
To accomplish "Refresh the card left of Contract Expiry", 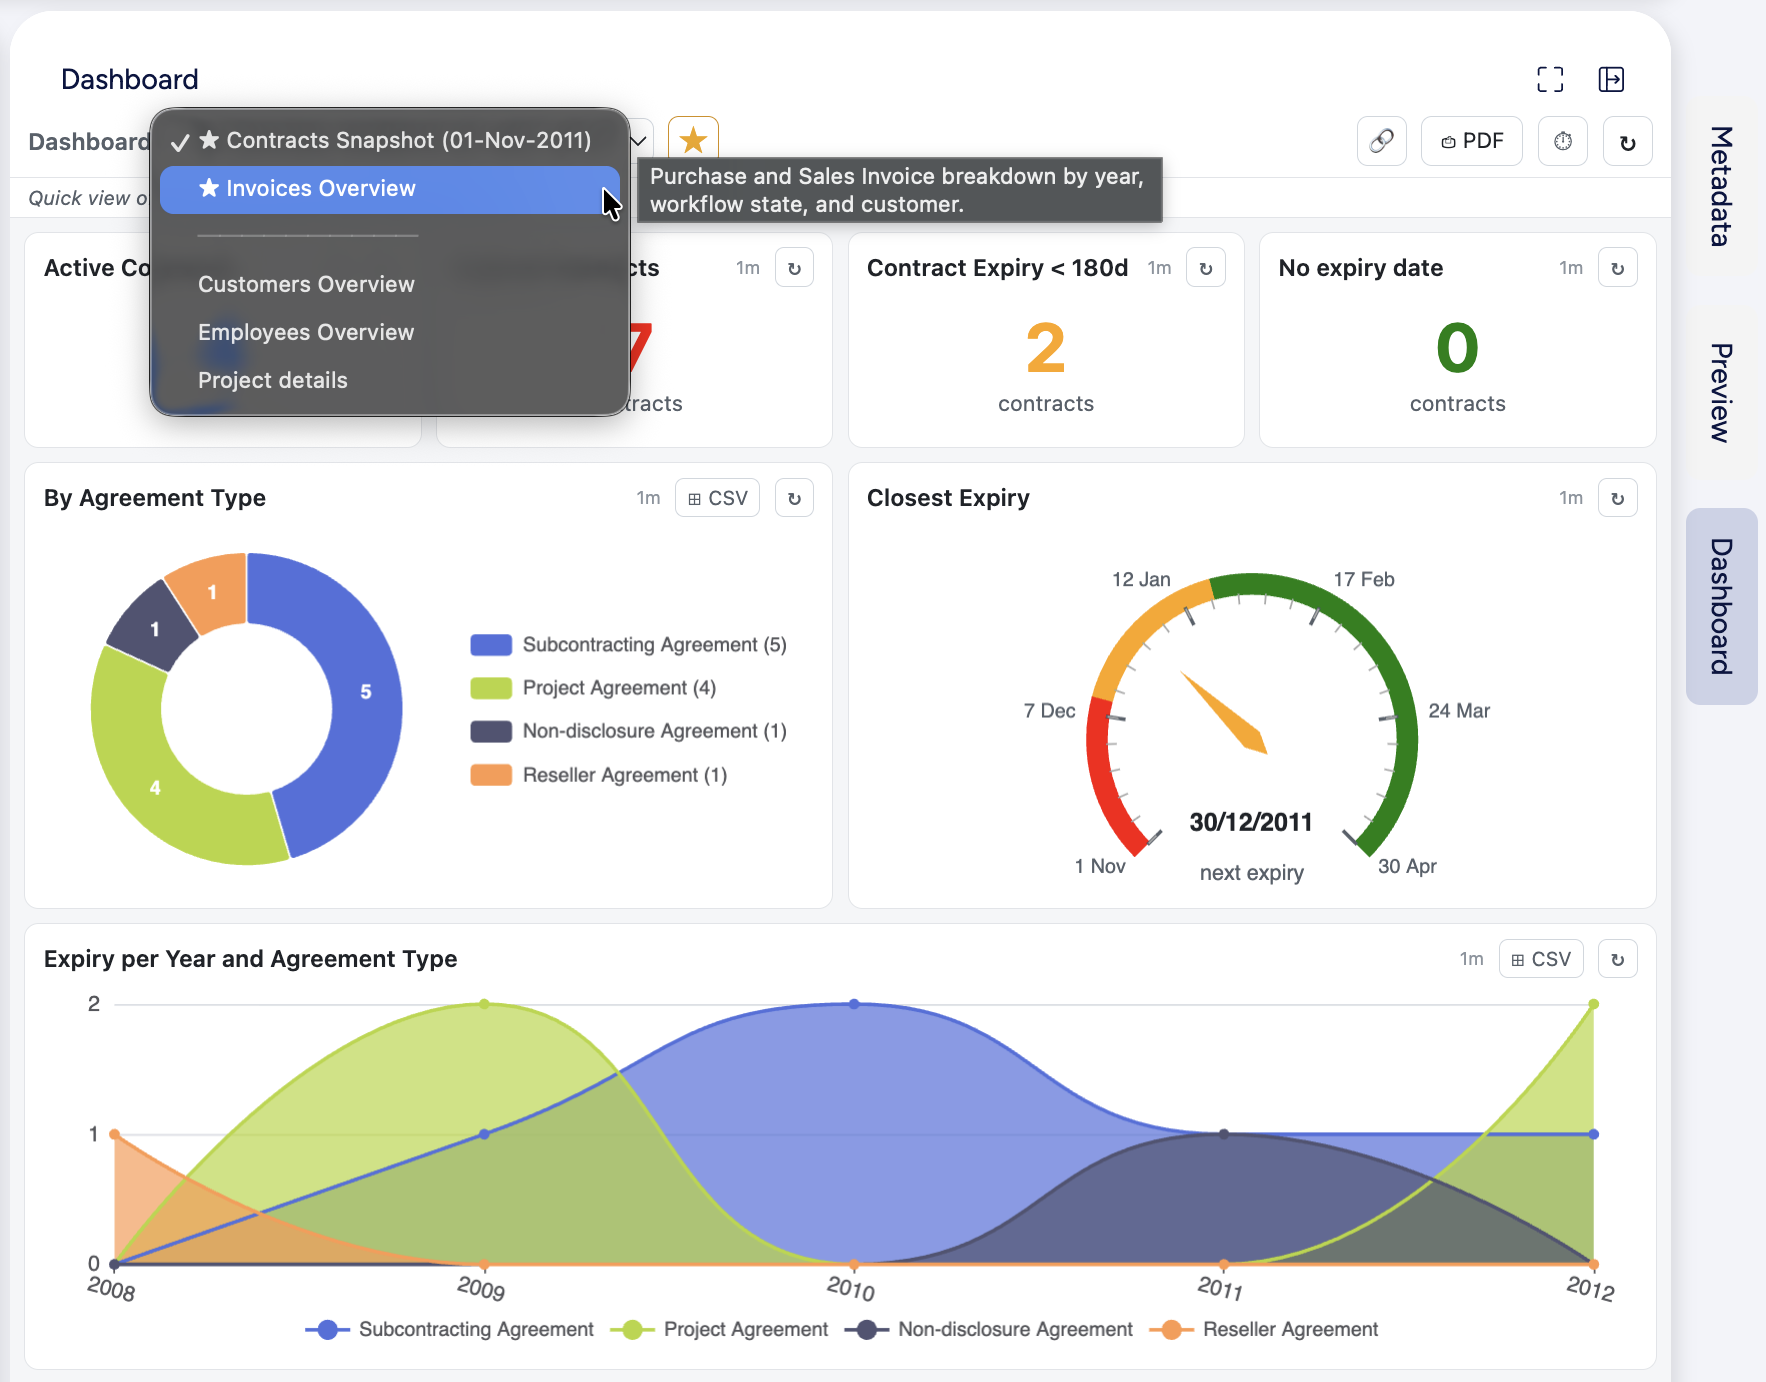I will tap(794, 268).
